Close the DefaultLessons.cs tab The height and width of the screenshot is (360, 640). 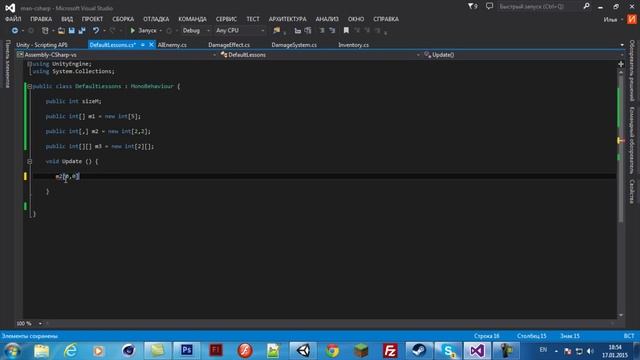click(x=151, y=45)
